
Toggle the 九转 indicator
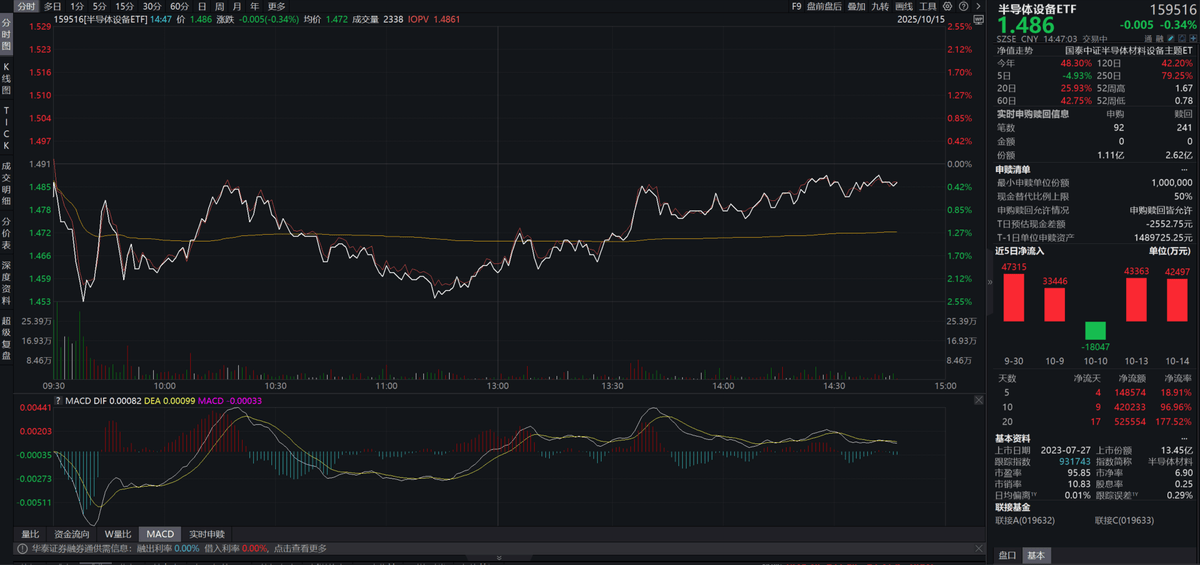click(x=880, y=6)
